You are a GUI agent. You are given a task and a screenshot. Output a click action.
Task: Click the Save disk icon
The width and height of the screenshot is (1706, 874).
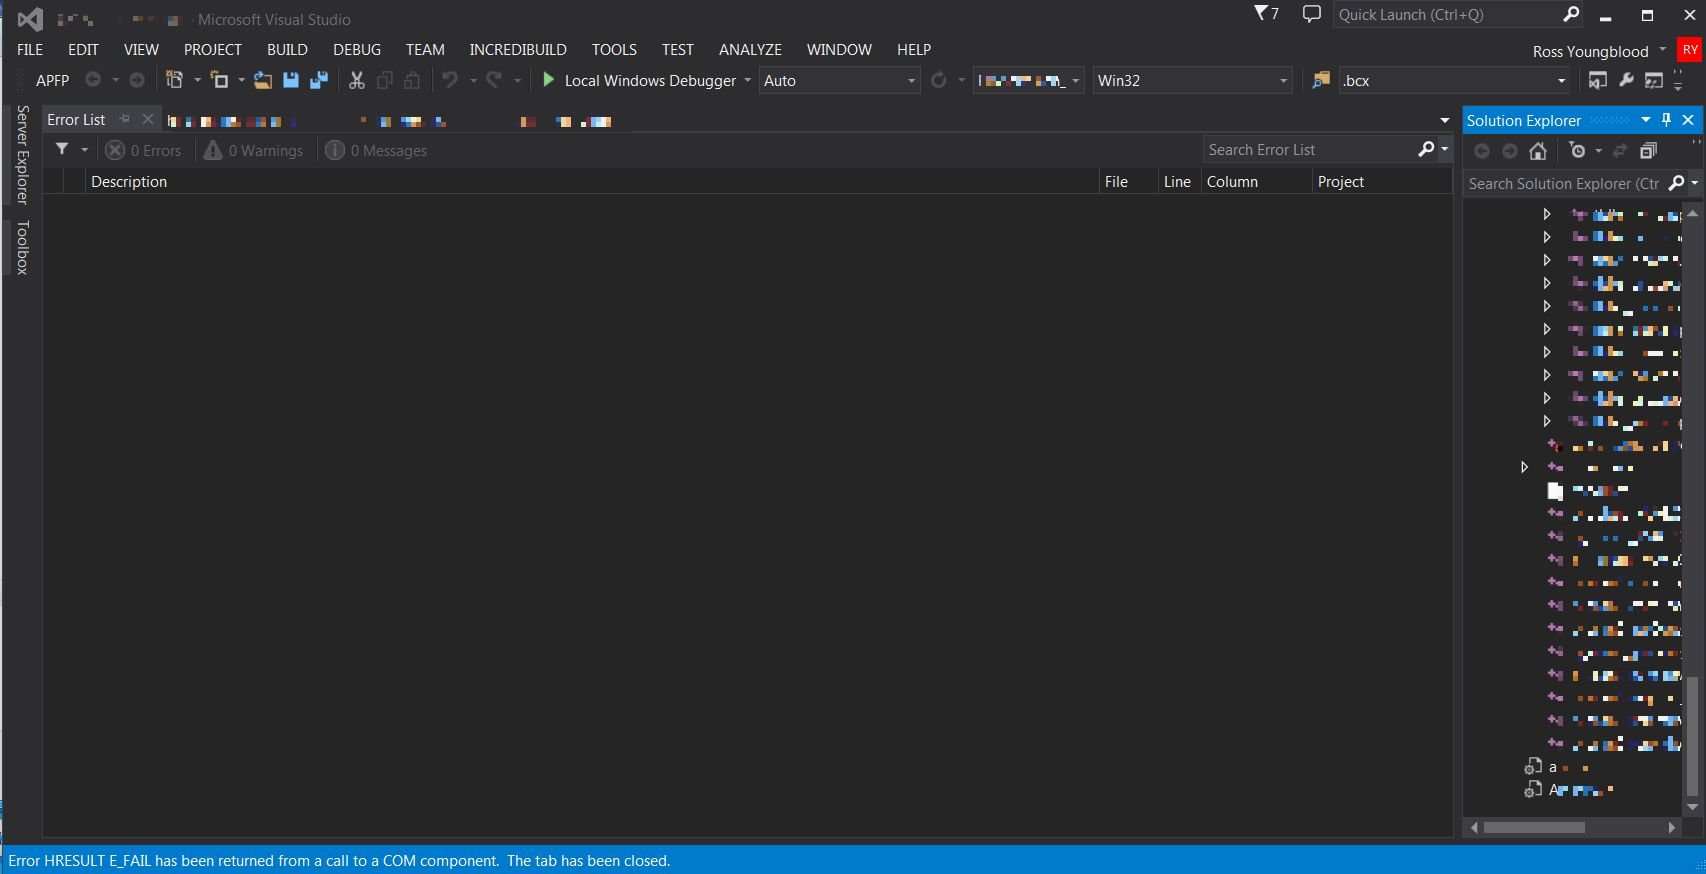coord(291,80)
